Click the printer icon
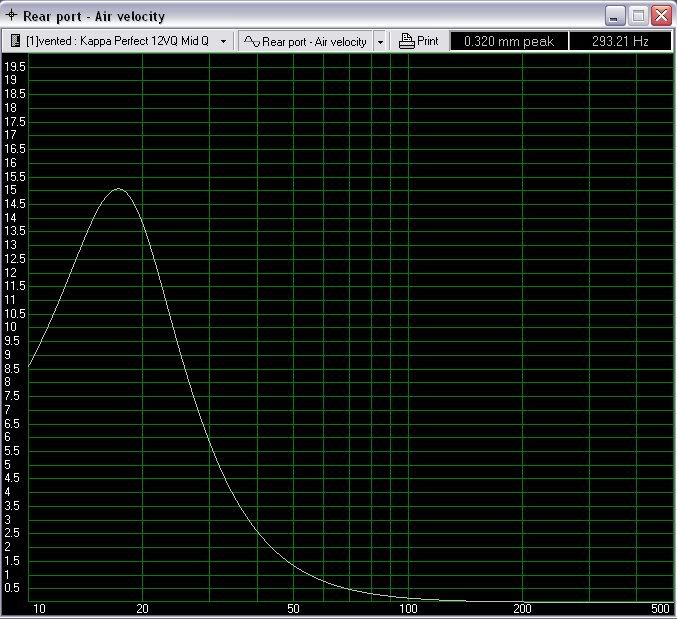Viewport: 677px width, 619px height. tap(406, 41)
